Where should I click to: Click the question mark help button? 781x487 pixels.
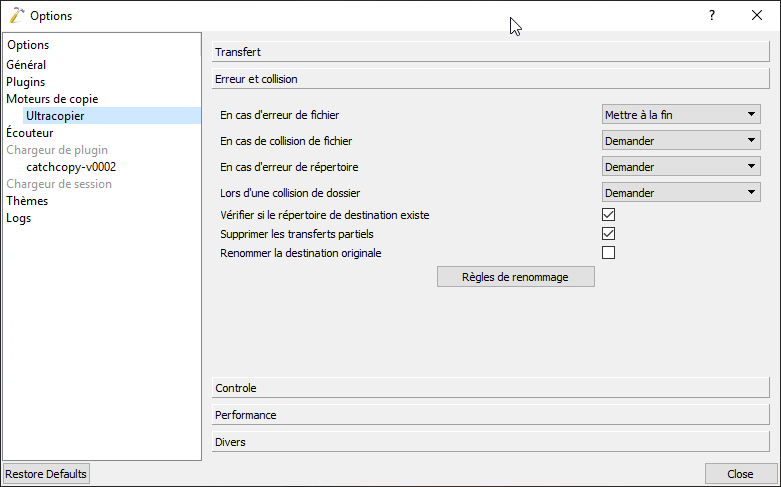[711, 15]
